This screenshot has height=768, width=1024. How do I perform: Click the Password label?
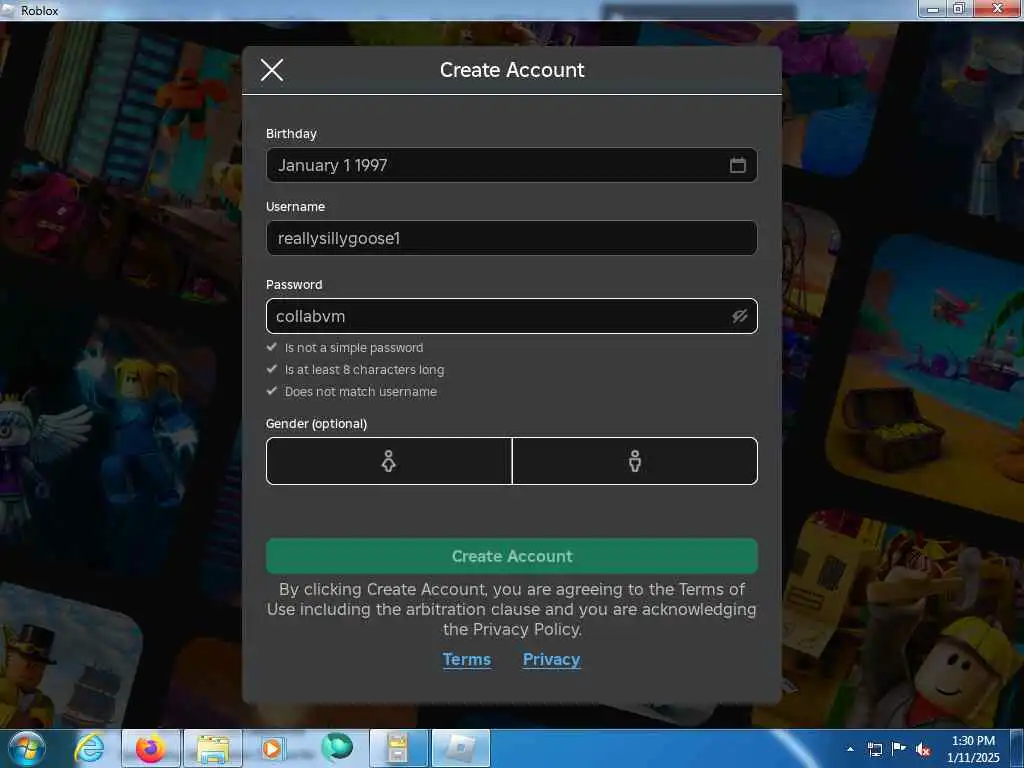(x=294, y=285)
